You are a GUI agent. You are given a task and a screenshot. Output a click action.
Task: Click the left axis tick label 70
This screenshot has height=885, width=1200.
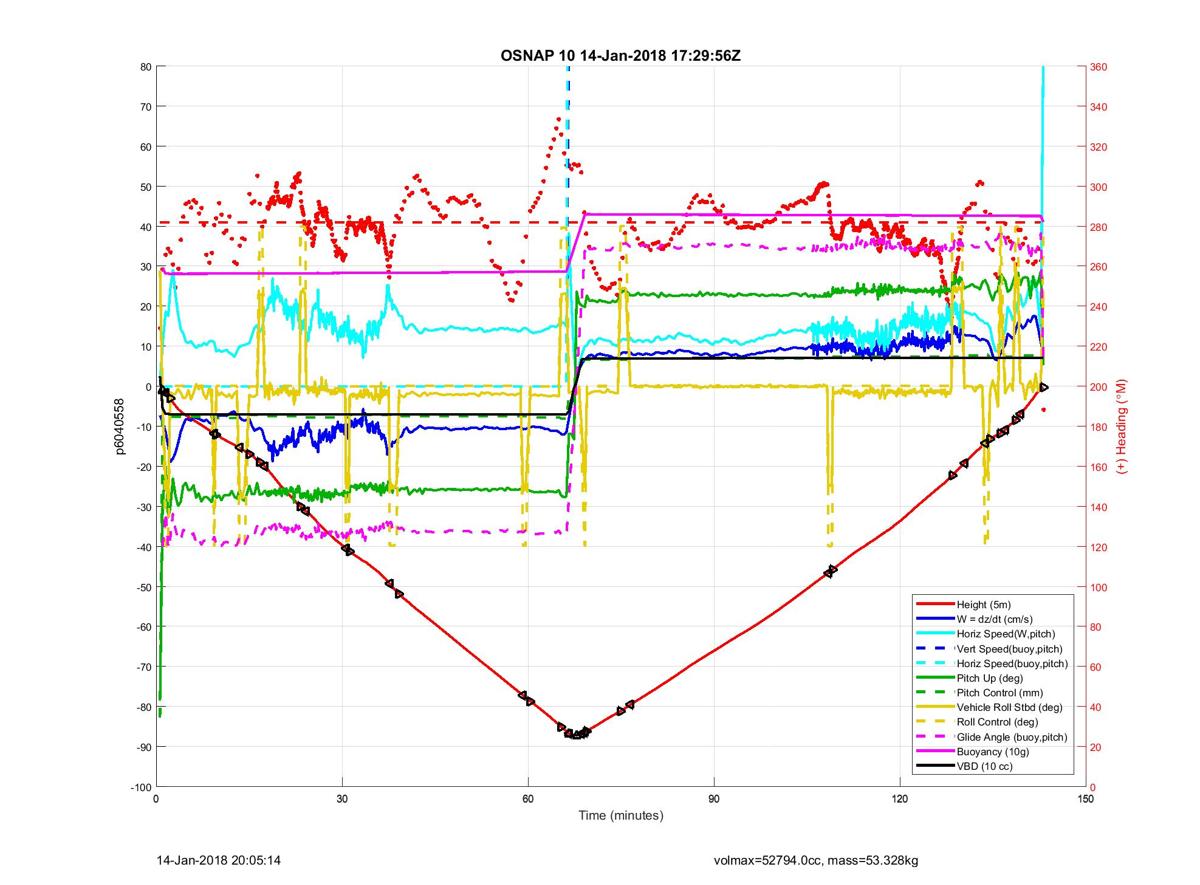pyautogui.click(x=145, y=107)
